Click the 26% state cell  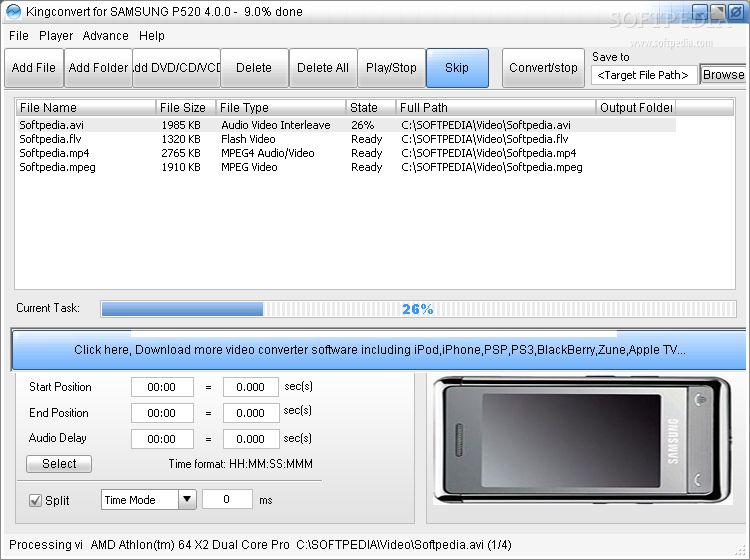pos(363,125)
